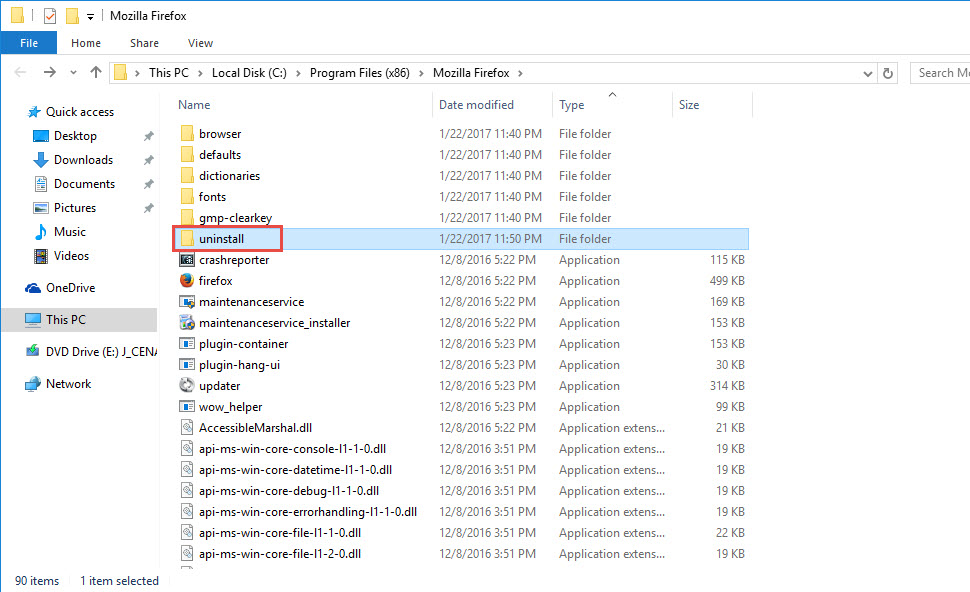Go up one folder level arrow
The height and width of the screenshot is (592, 970).
click(95, 72)
